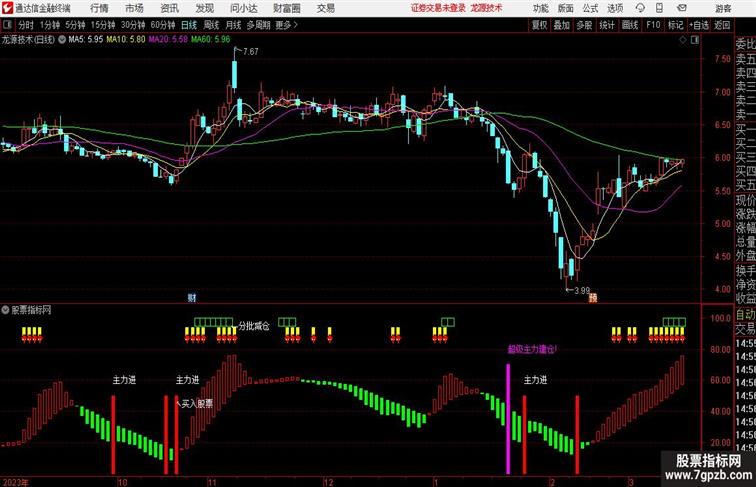The image size is (756, 487).
Task: Expand the circle icon beside 股票指标网 indicator
Action: tap(5, 310)
